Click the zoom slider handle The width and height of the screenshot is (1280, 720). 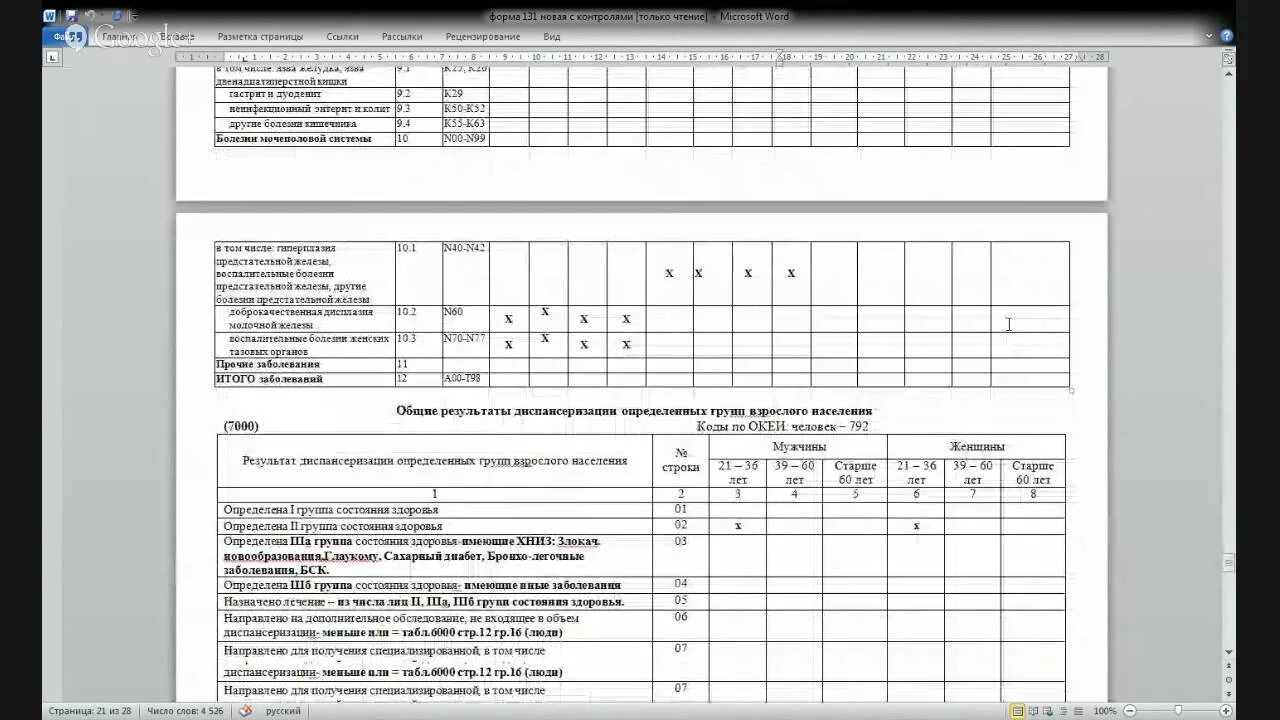tap(1178, 711)
